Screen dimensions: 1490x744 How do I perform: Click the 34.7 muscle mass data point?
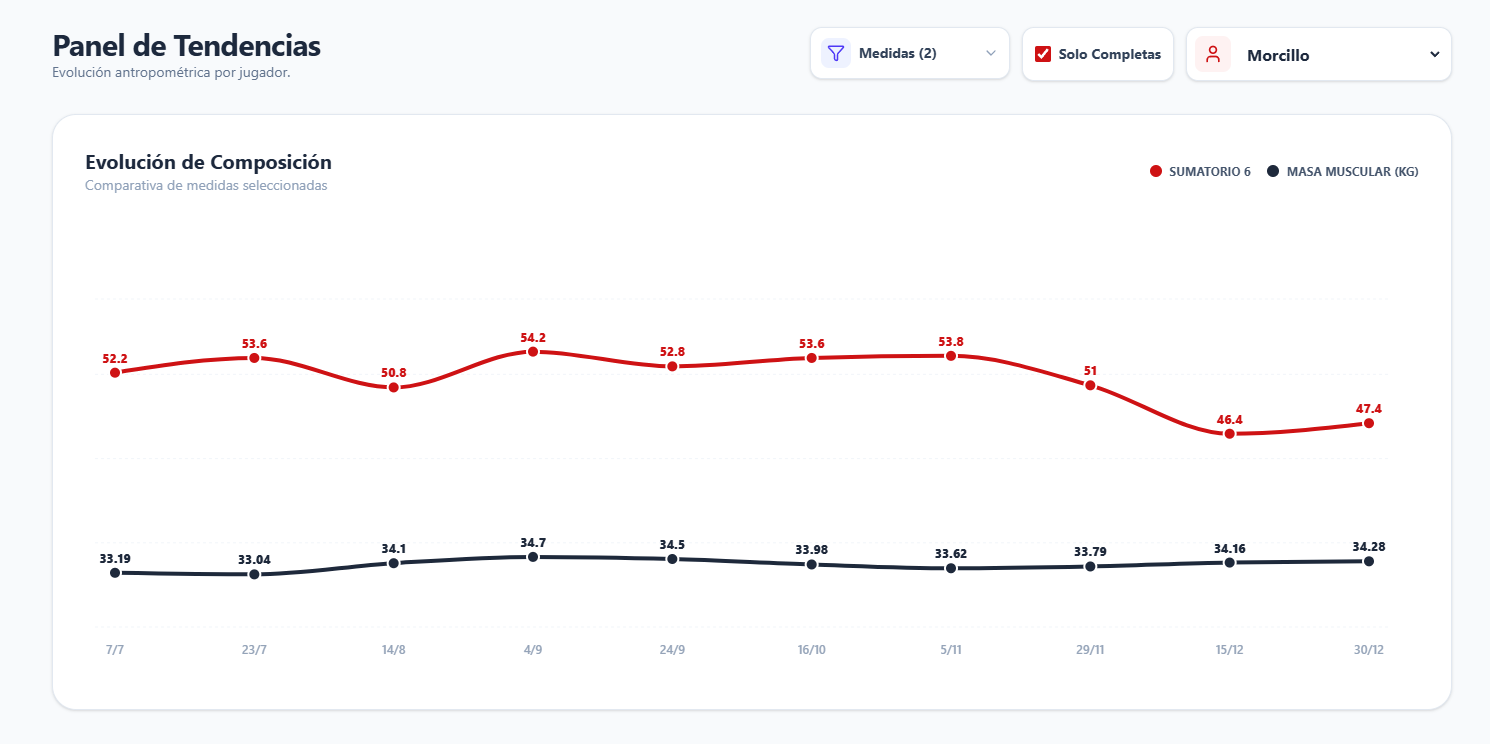coord(533,557)
